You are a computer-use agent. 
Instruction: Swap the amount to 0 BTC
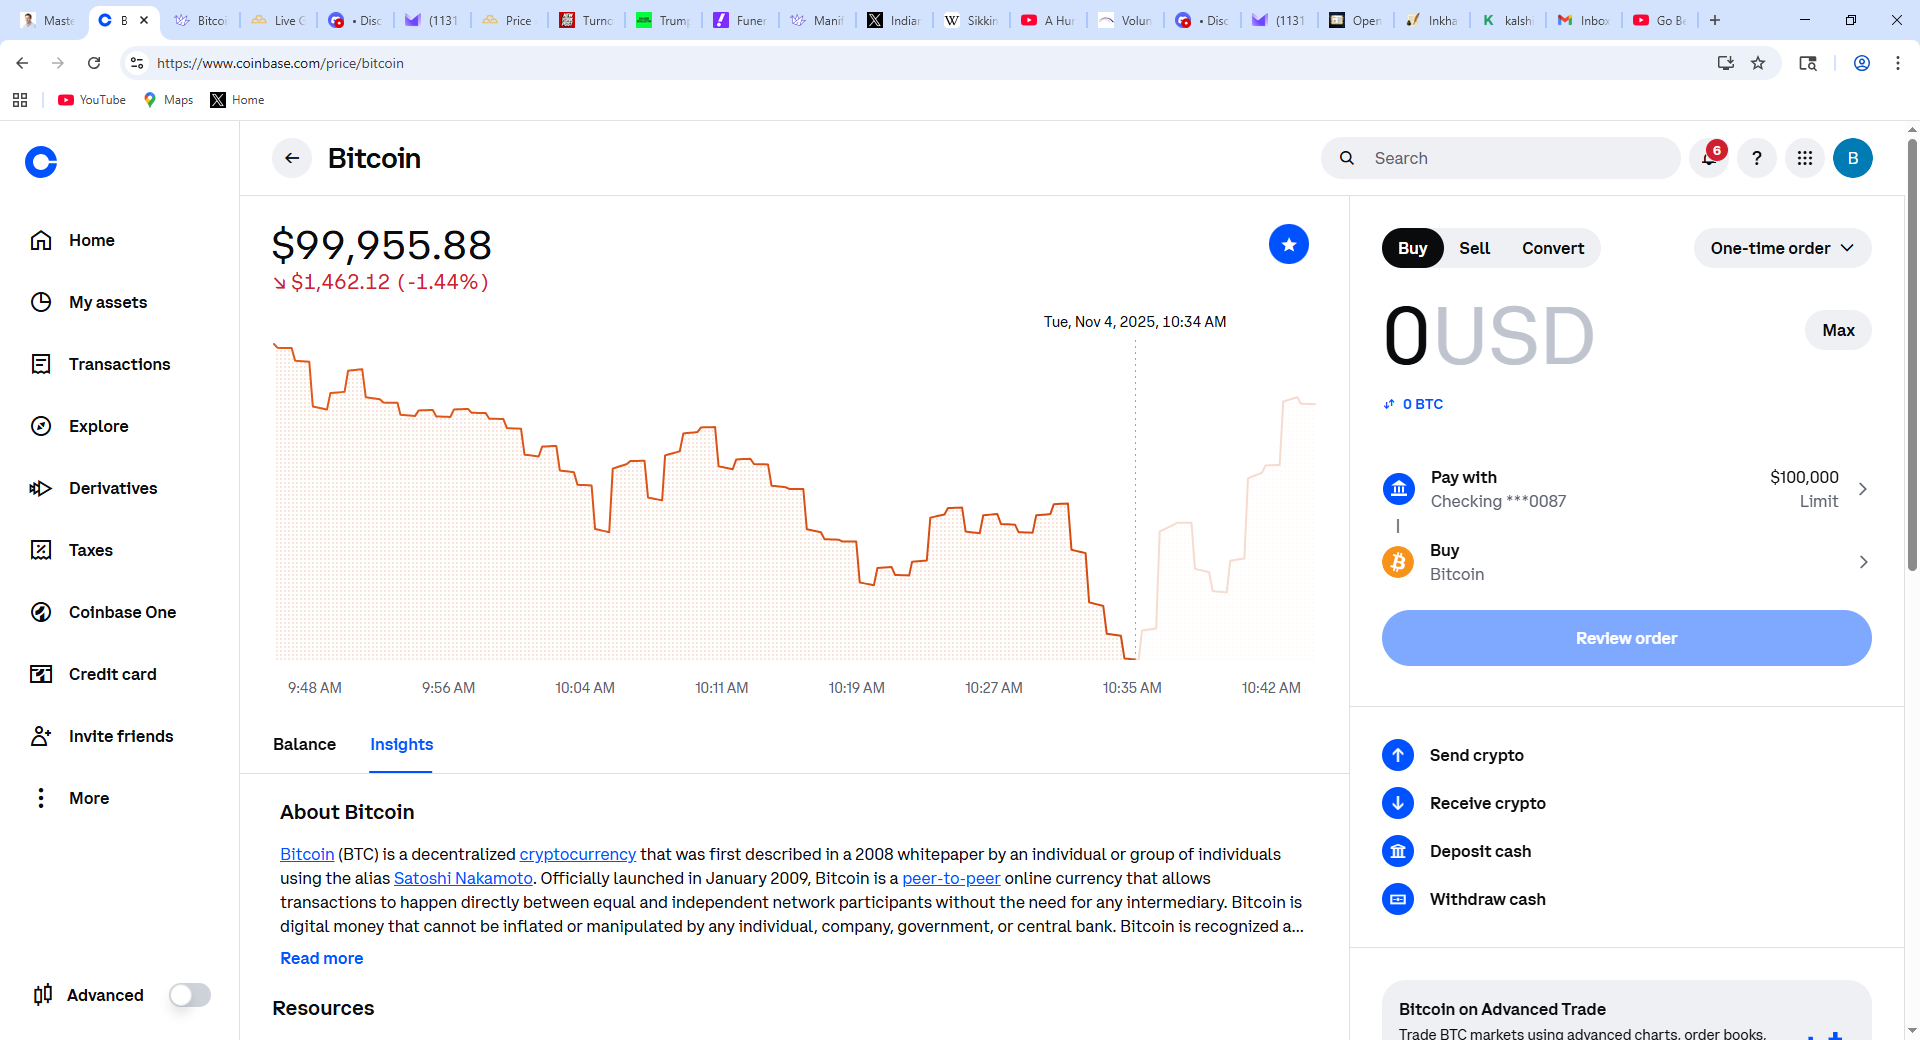(1413, 404)
